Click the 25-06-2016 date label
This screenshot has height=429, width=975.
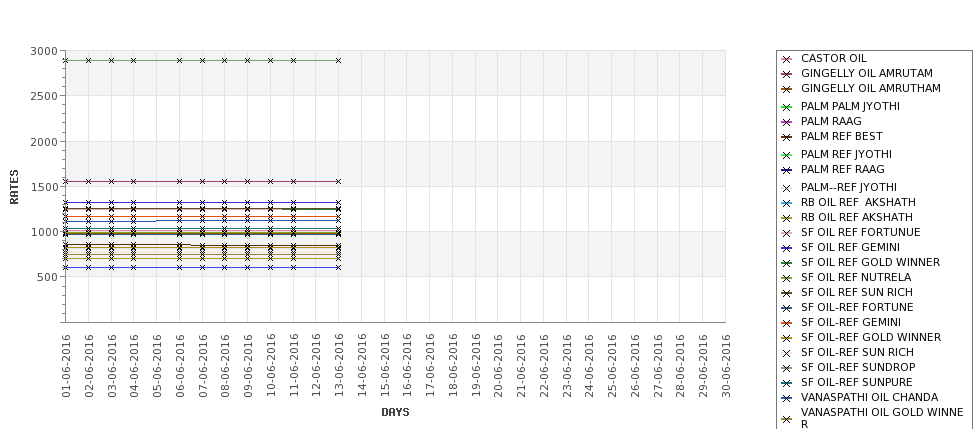[x=612, y=366]
